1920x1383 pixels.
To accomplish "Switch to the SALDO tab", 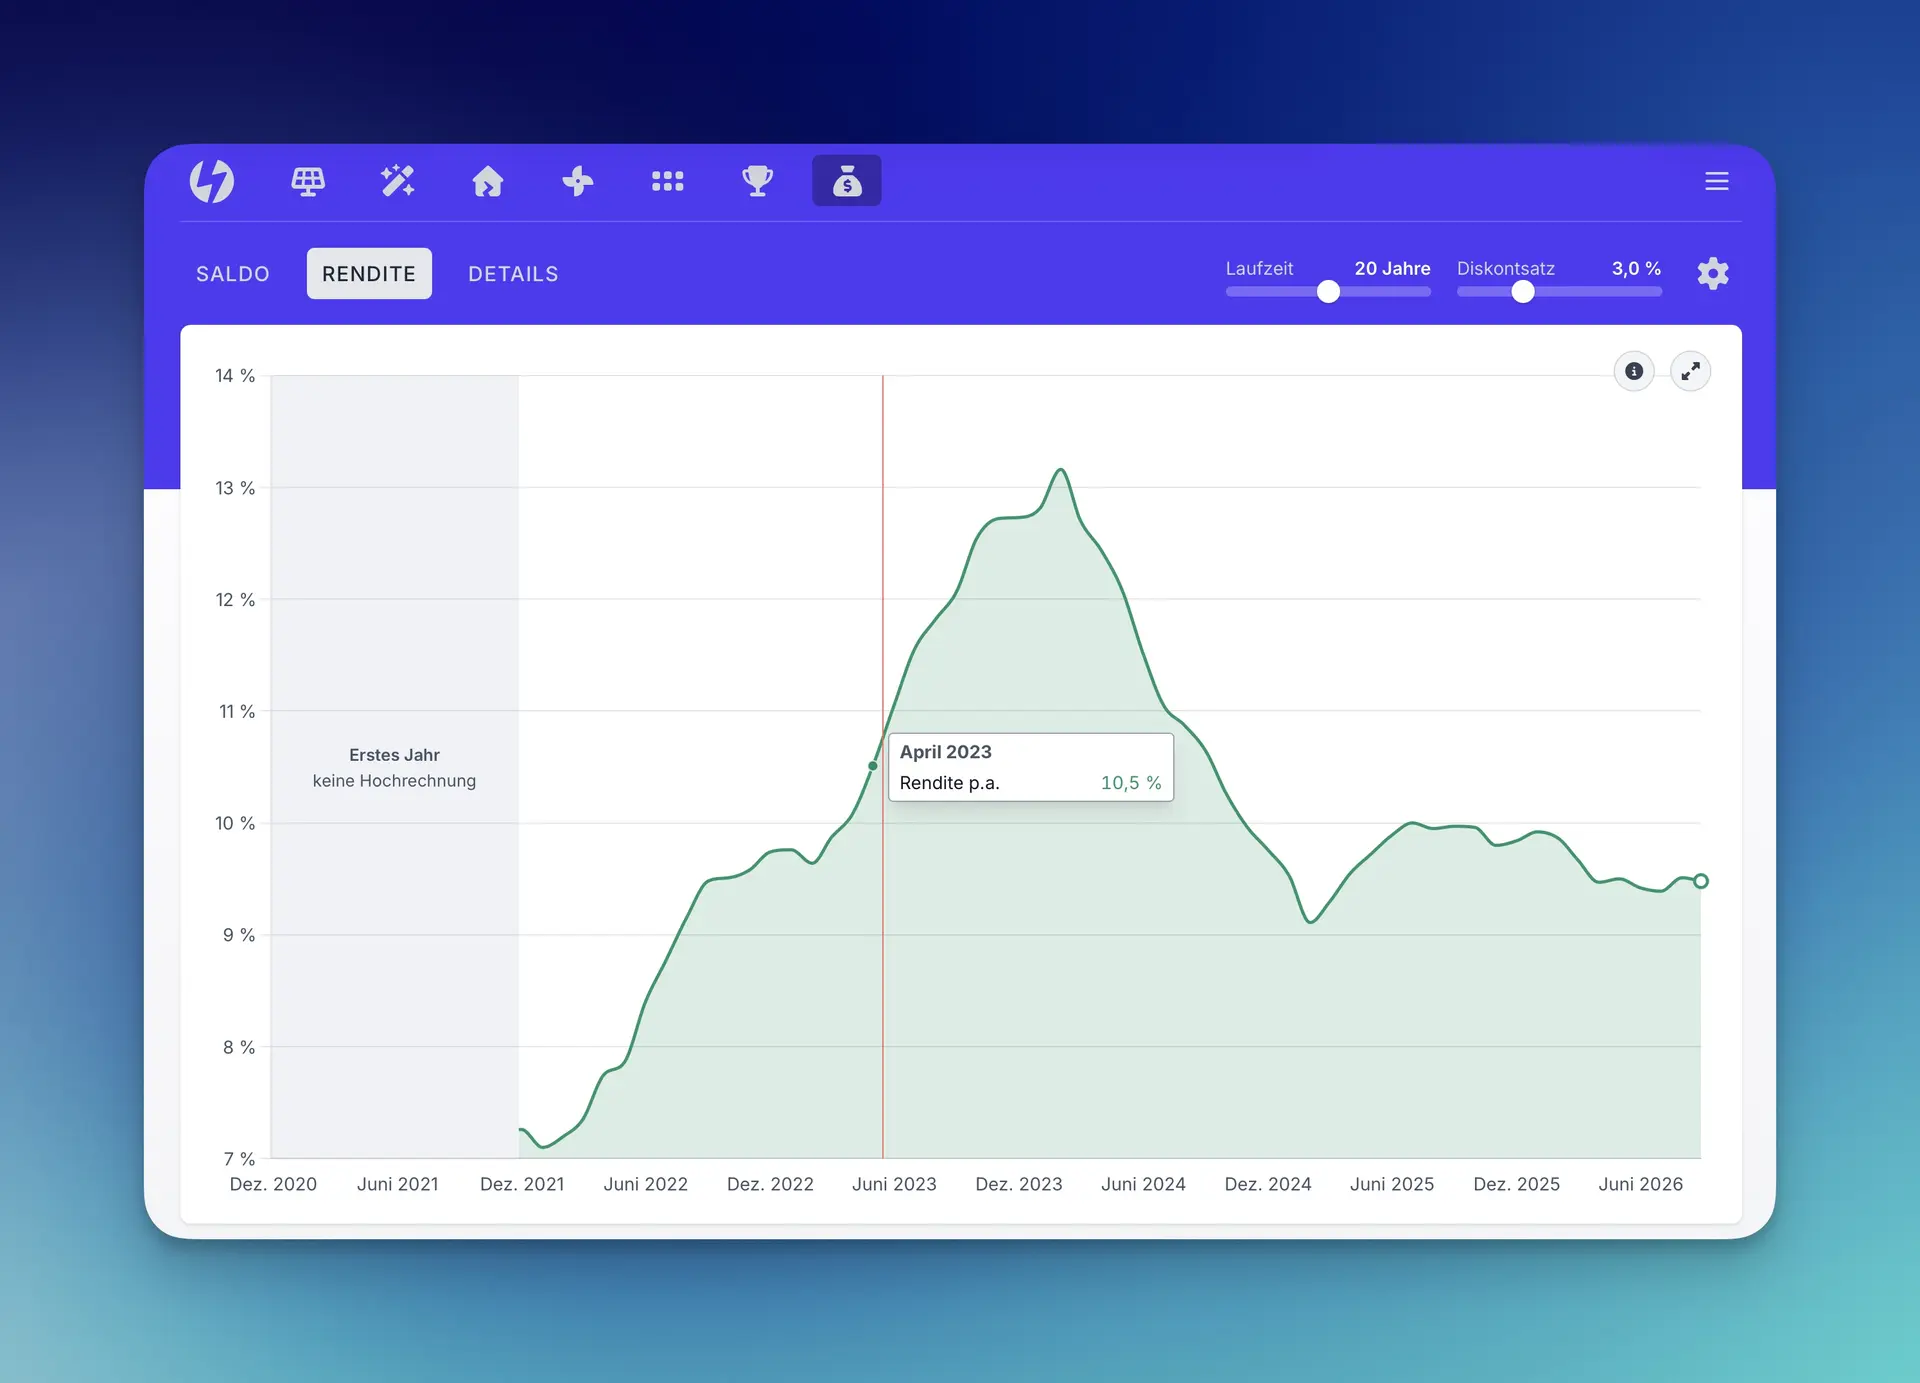I will coord(233,274).
